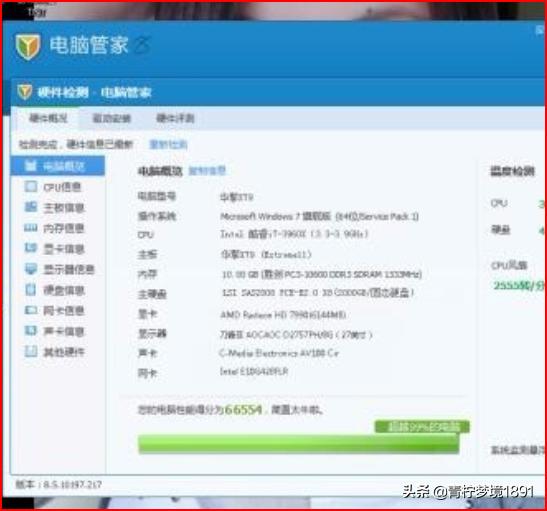547x511 pixels.
Task: Click the green 2555转/分 fan speed reading
Action: tap(519, 286)
